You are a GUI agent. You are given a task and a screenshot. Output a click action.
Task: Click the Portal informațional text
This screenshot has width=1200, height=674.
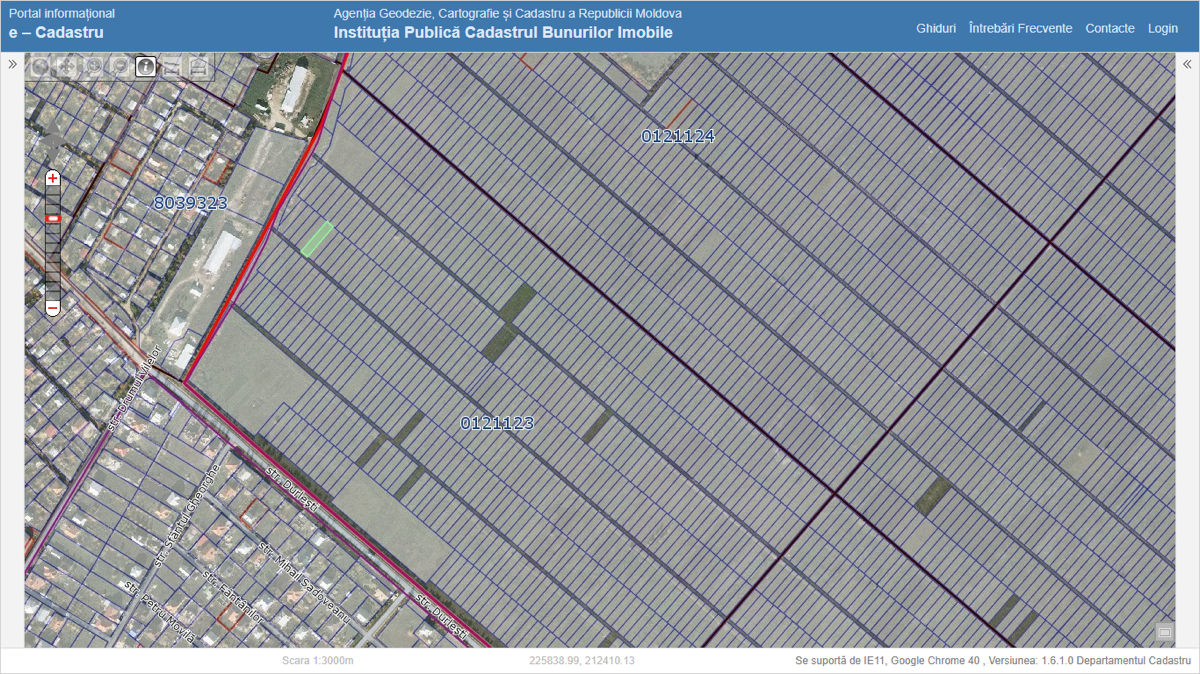(62, 13)
